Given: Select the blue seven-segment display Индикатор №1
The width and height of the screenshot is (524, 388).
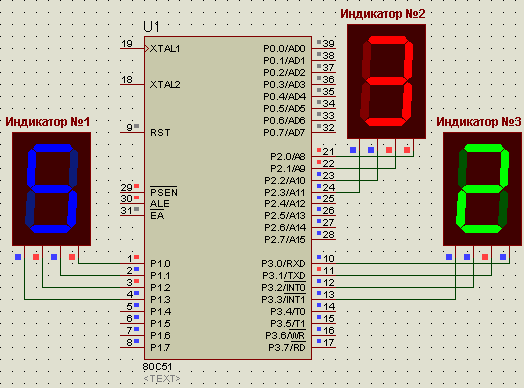Looking at the screenshot, I should [x=51, y=189].
